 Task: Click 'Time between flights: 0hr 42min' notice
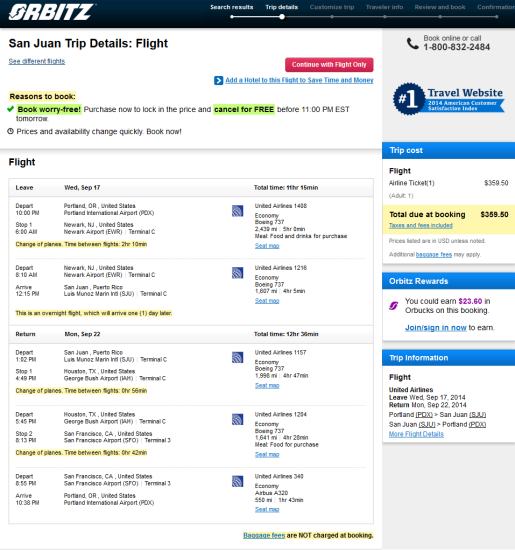(x=106, y=453)
